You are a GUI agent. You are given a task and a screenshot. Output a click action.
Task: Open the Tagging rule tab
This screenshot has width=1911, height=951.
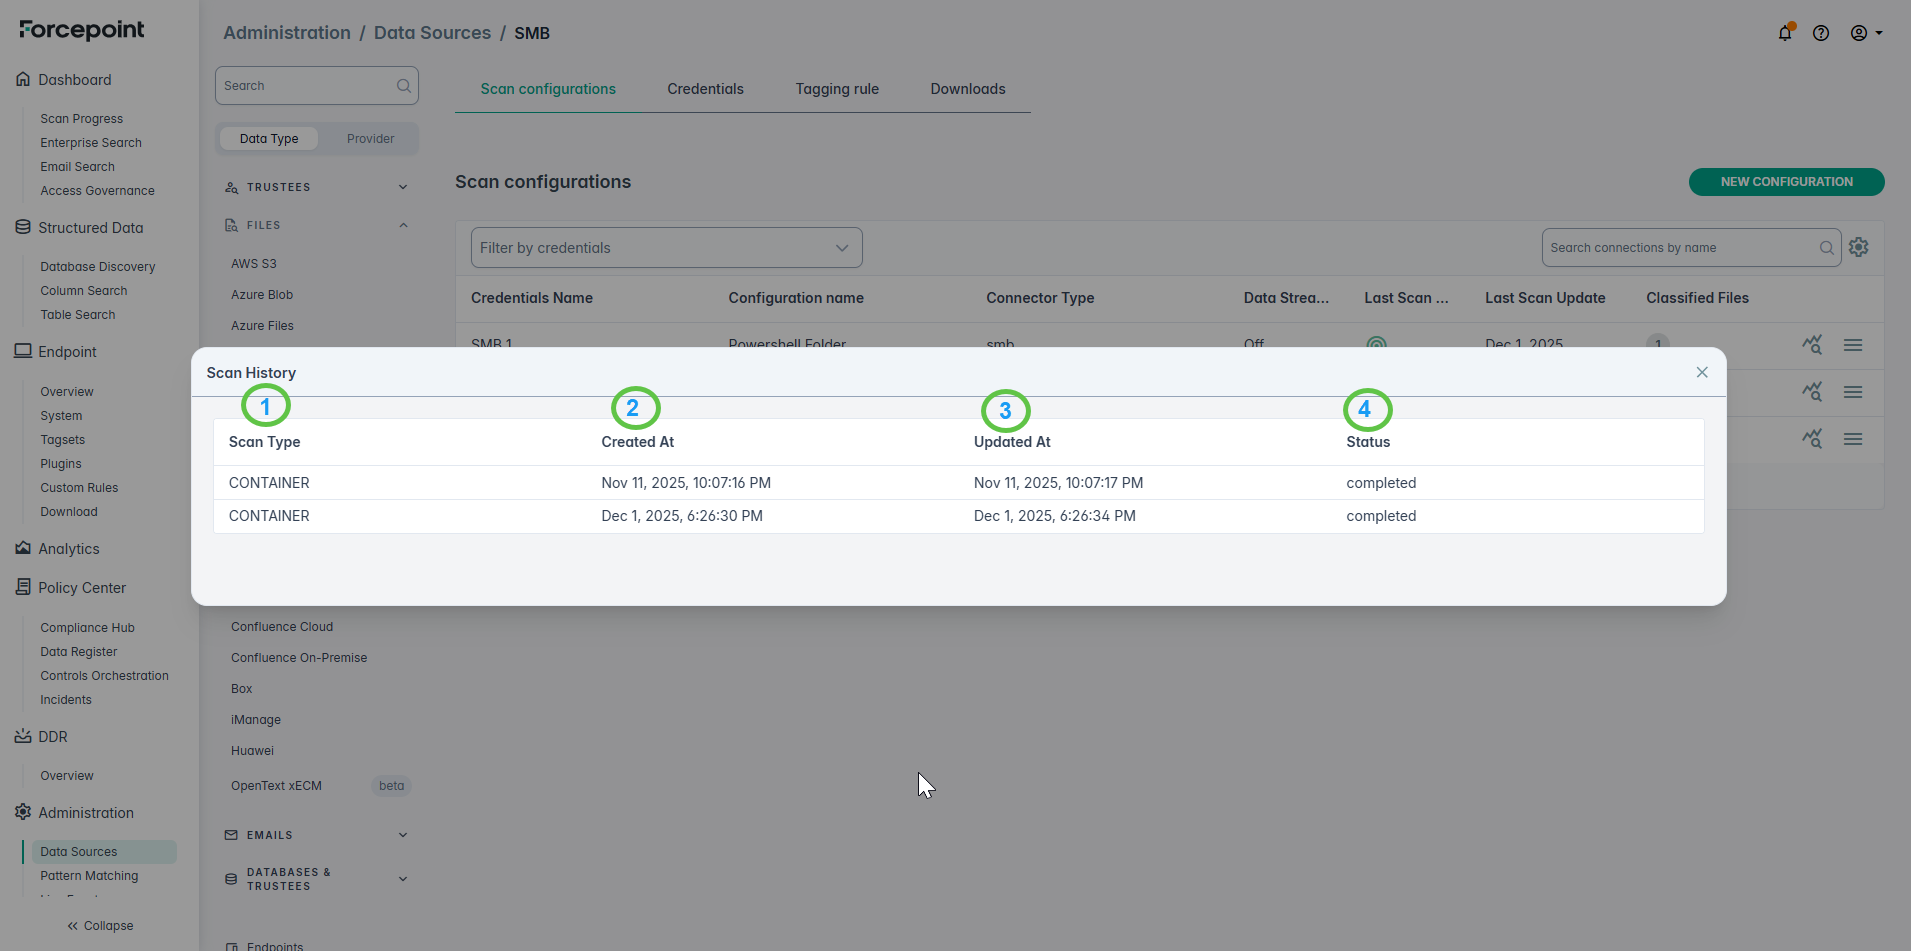(837, 89)
